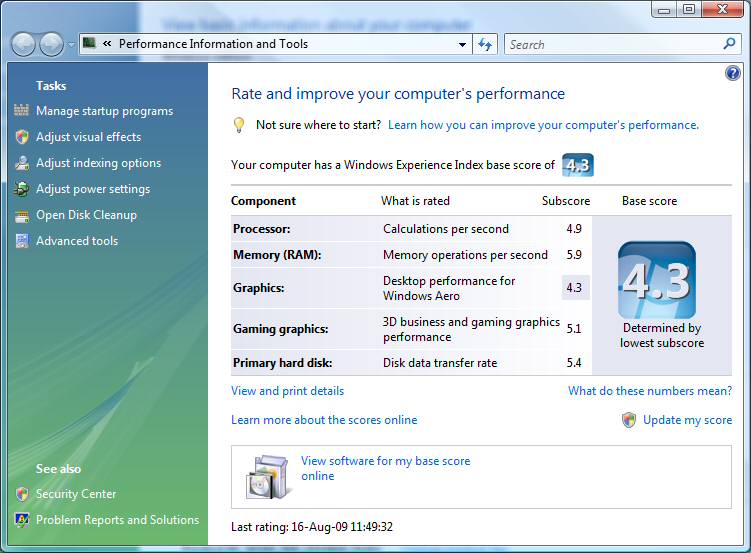Image resolution: width=751 pixels, height=553 pixels.
Task: Open the Security Center link
Action: 76,494
